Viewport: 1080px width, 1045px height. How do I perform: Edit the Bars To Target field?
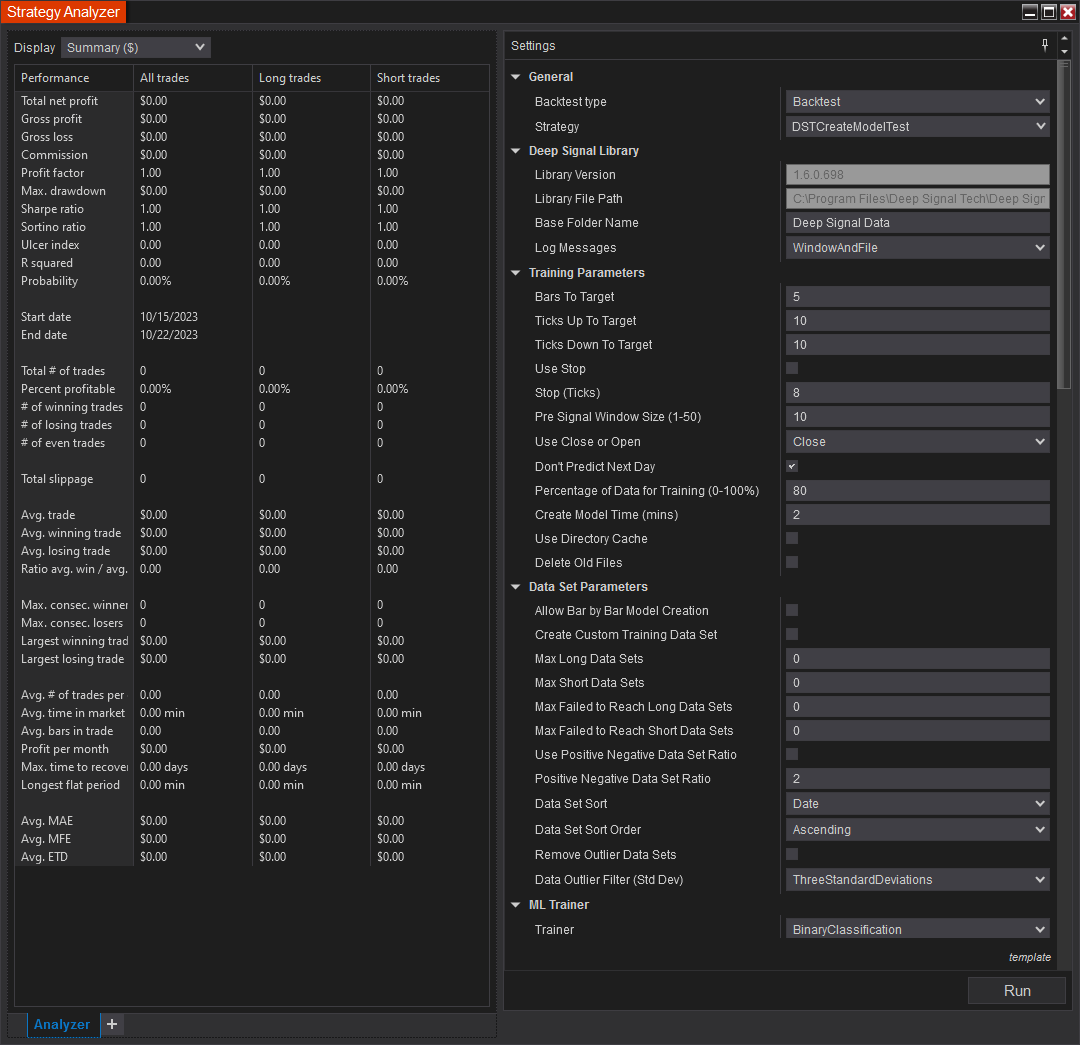point(917,297)
